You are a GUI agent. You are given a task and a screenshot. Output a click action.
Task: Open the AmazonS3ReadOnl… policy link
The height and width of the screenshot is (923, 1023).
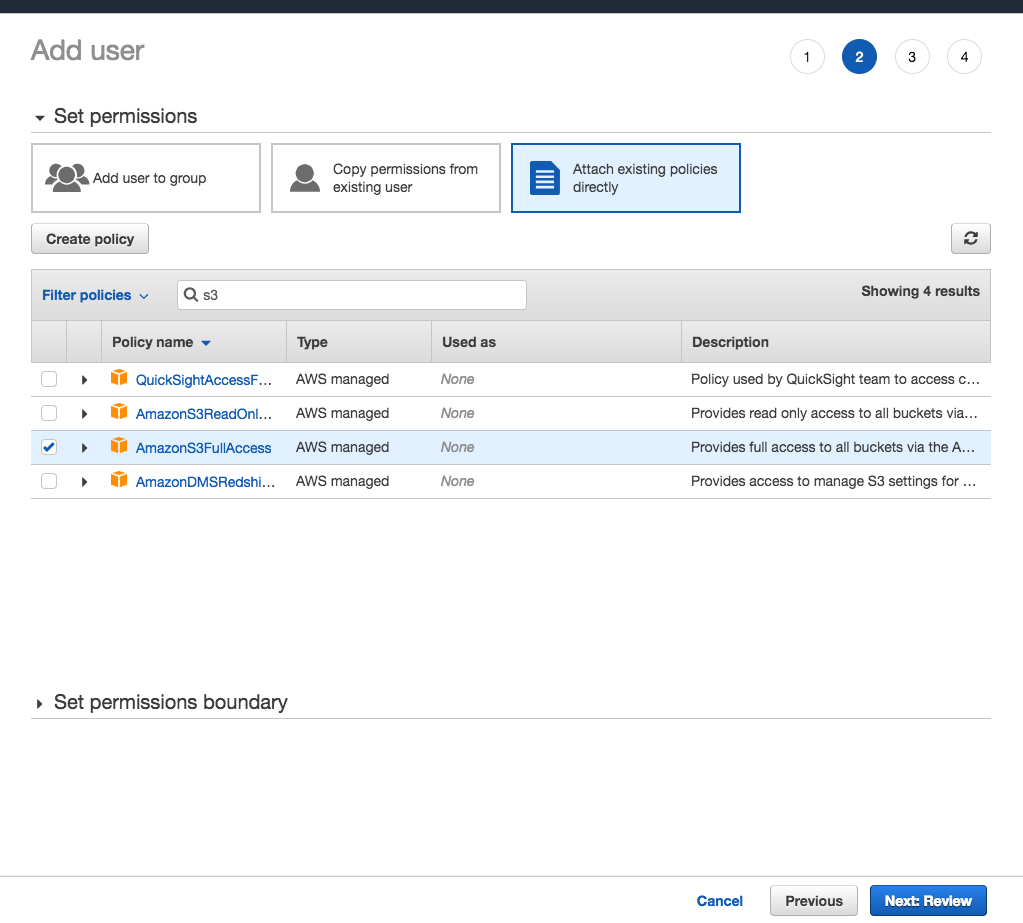204,414
